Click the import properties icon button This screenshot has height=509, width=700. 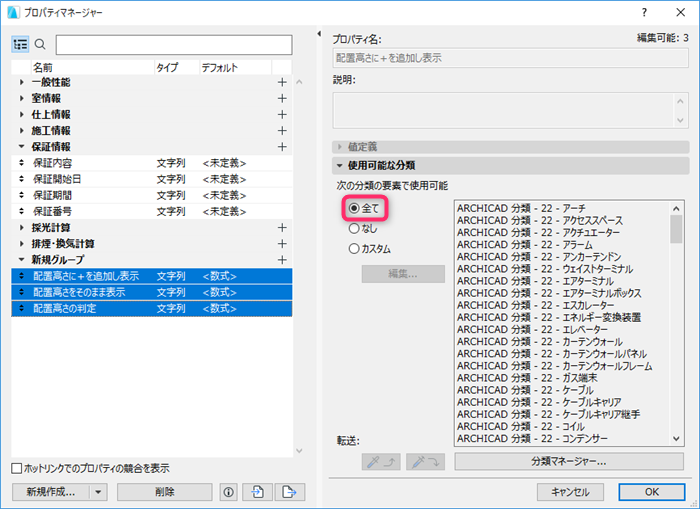tap(257, 492)
